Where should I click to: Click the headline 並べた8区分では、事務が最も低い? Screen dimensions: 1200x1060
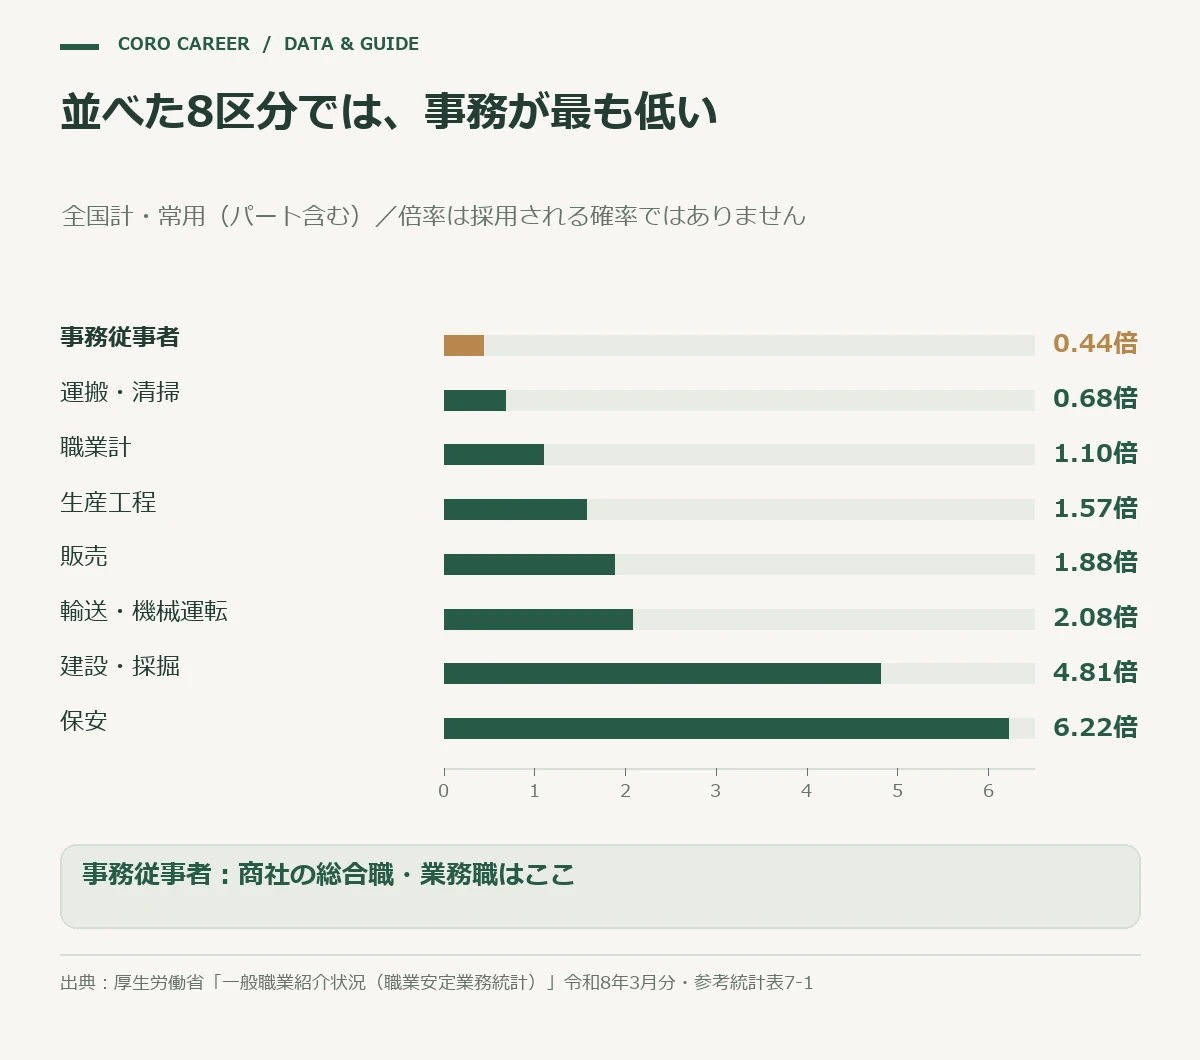[389, 111]
